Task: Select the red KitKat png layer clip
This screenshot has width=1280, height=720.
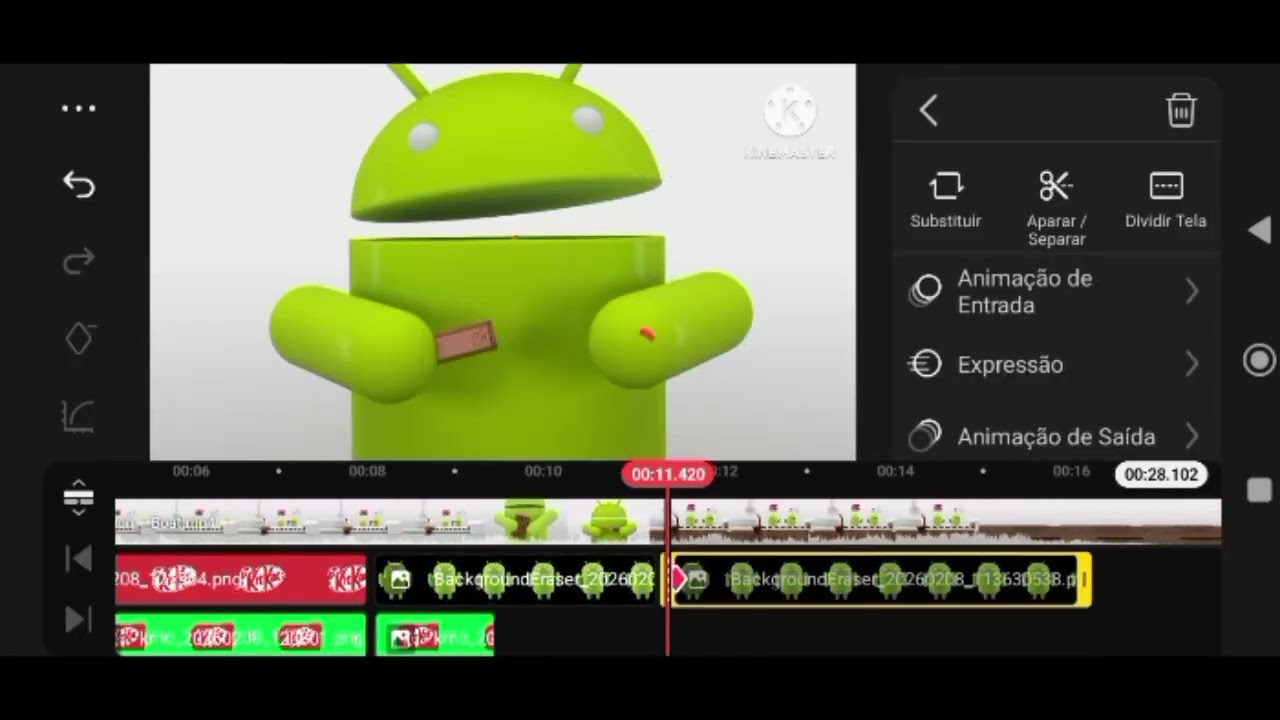Action: [x=241, y=579]
